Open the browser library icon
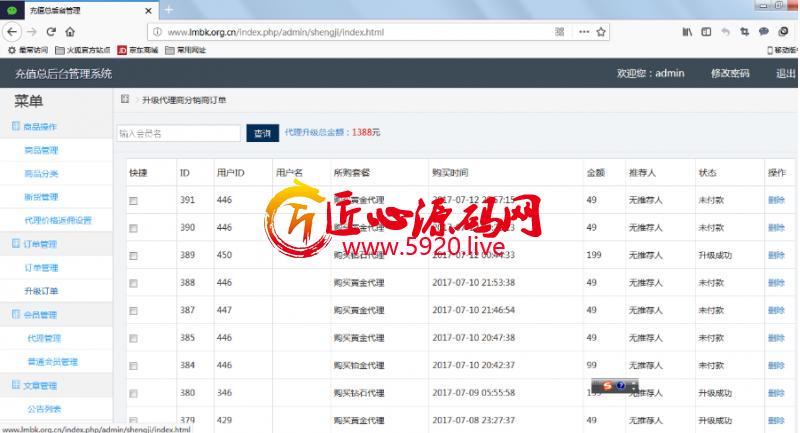Image resolution: width=800 pixels, height=433 pixels. [x=687, y=32]
